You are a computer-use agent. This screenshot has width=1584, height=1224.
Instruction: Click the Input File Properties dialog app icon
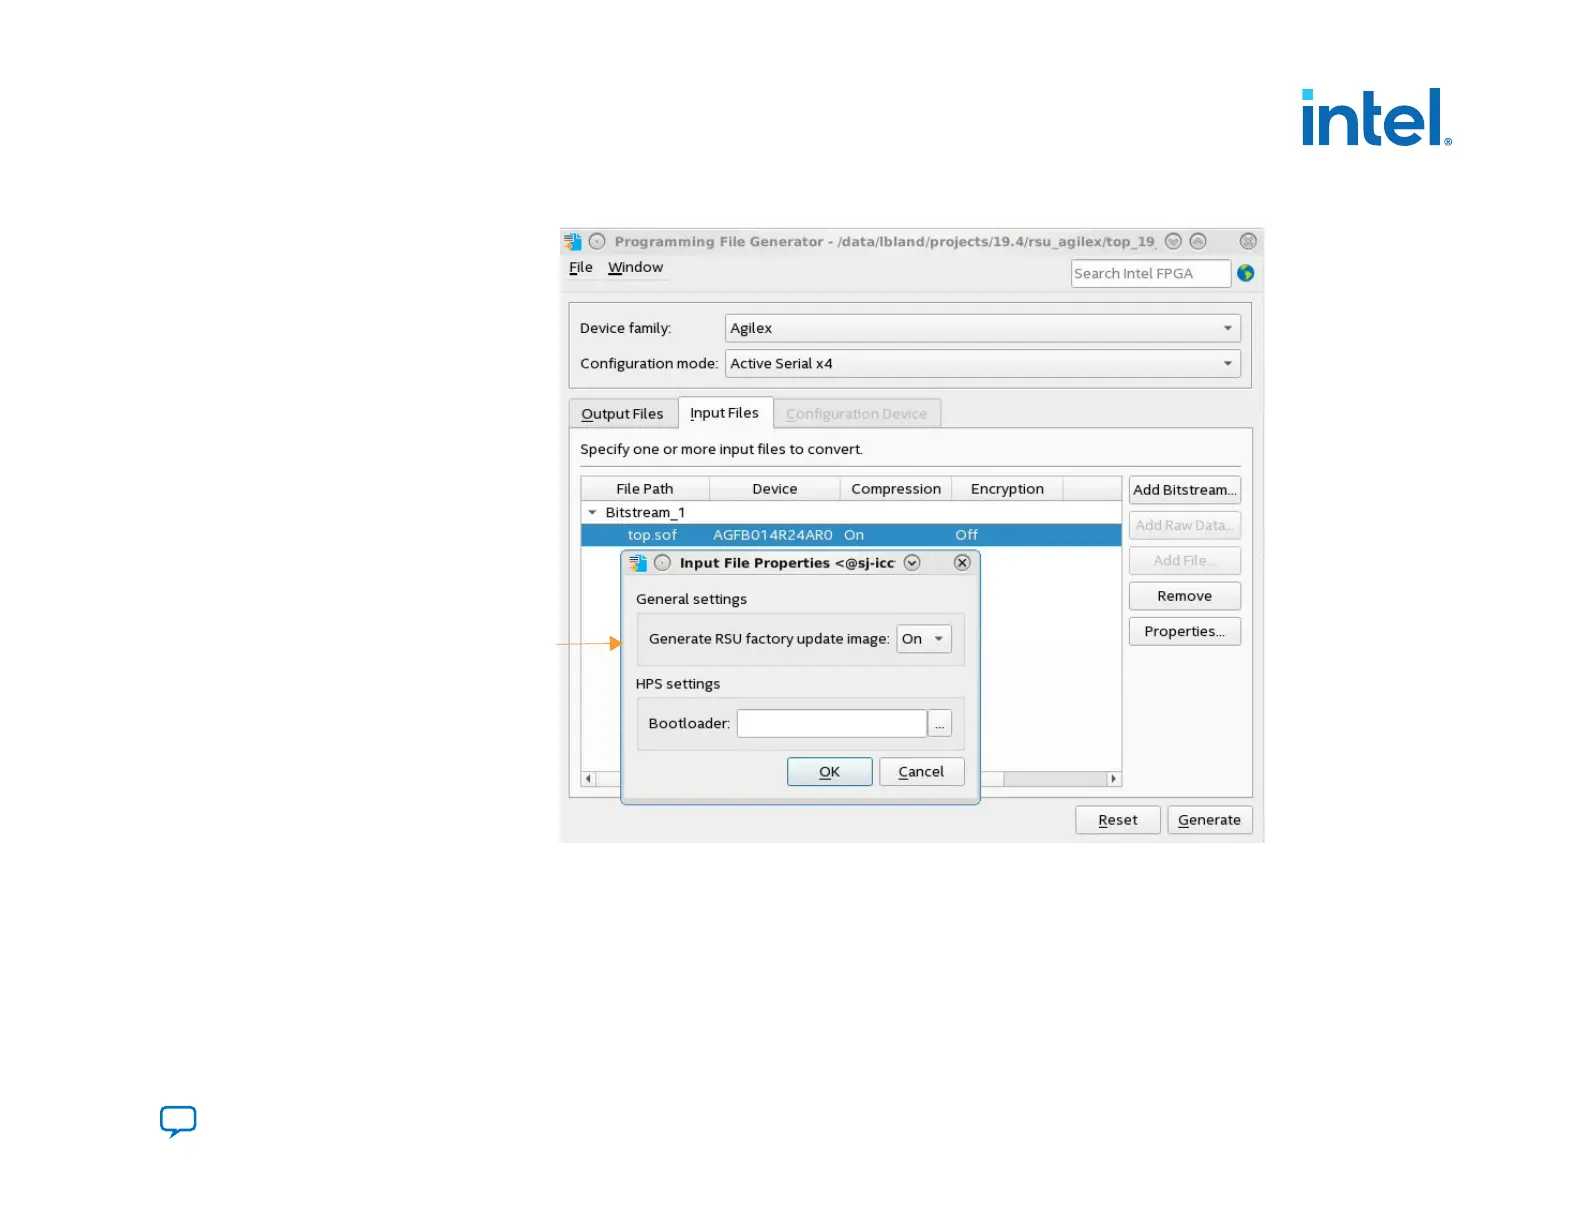638,563
